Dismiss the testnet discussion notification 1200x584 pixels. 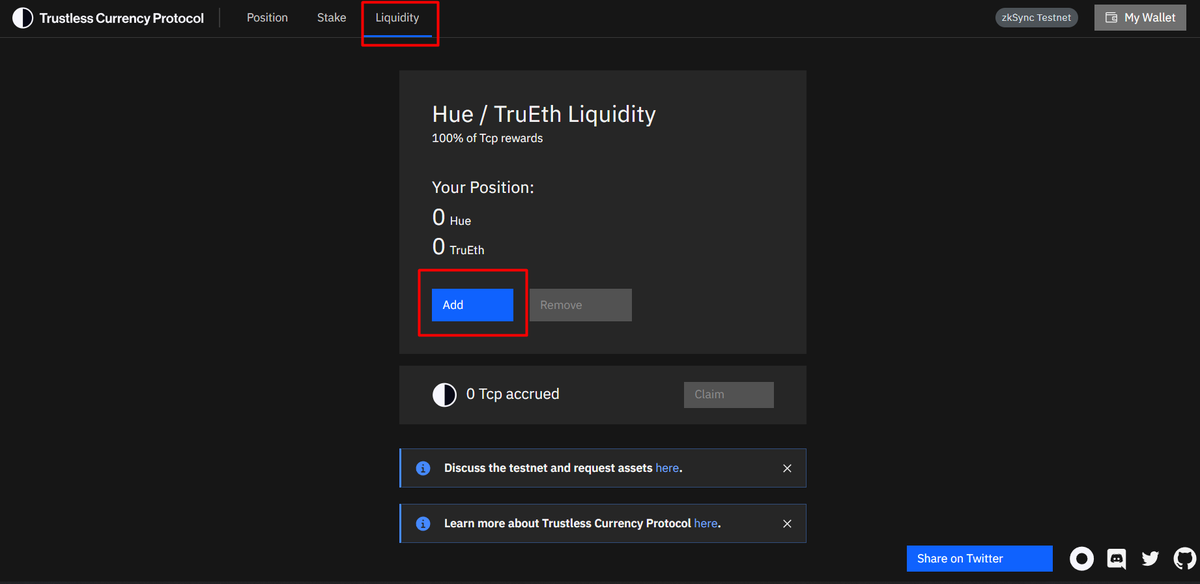pos(787,468)
